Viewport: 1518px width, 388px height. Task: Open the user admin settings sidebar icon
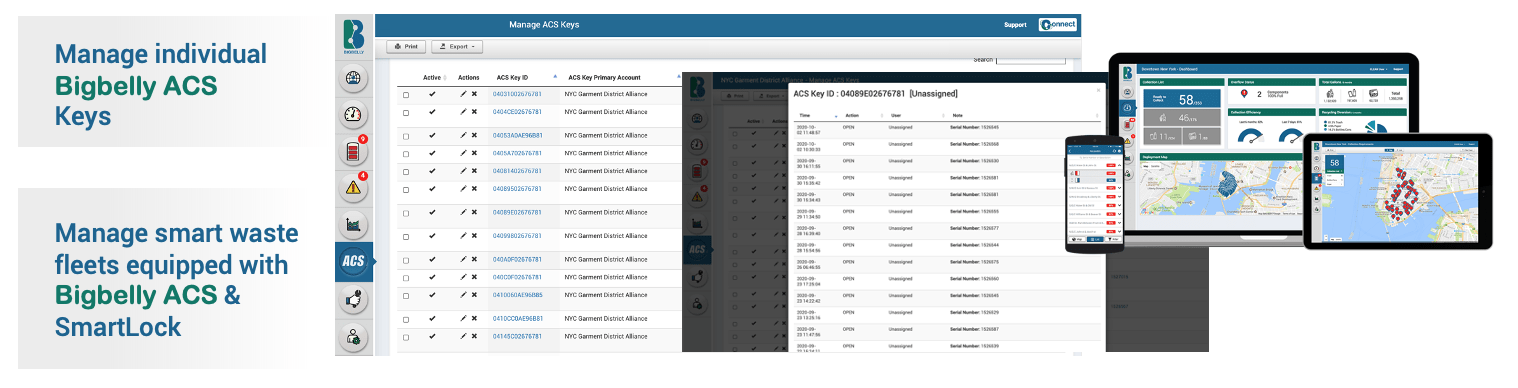click(354, 337)
